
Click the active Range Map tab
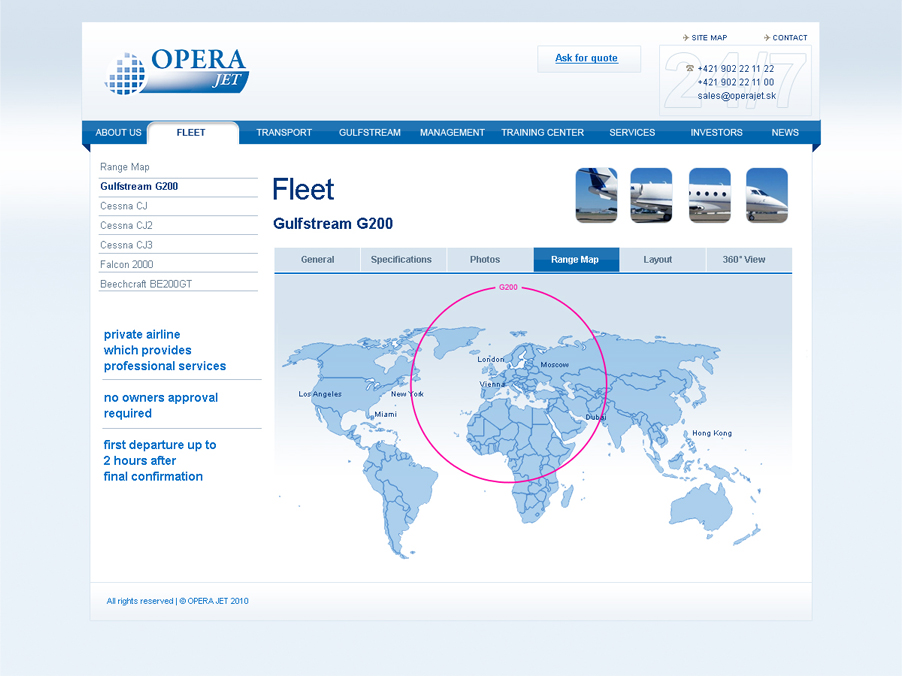pos(576,259)
